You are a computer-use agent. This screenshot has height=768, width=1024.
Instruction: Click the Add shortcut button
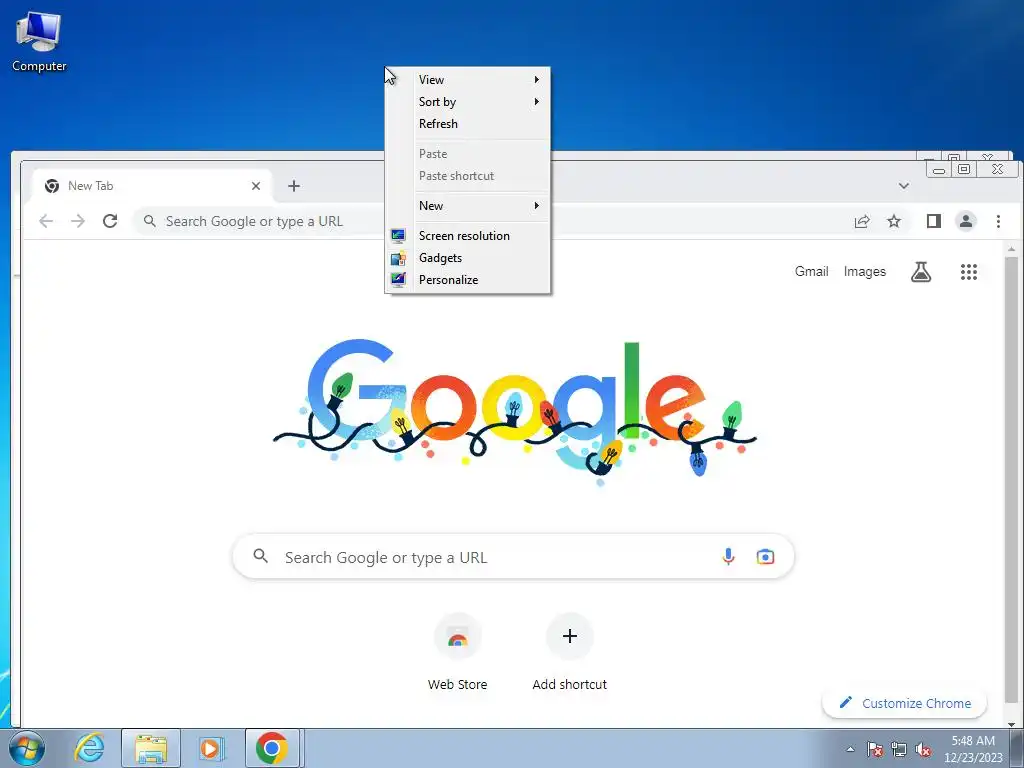pyautogui.click(x=569, y=652)
